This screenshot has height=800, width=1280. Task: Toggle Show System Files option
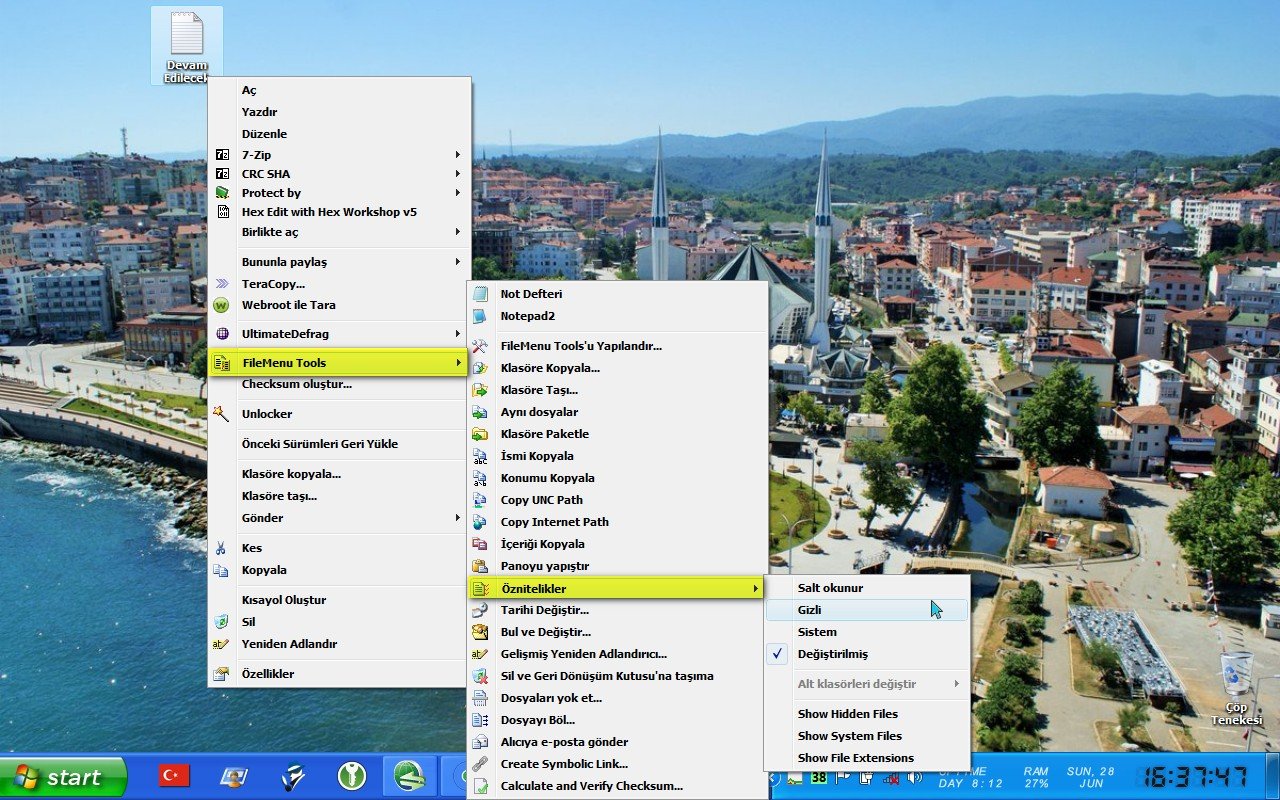click(867, 736)
